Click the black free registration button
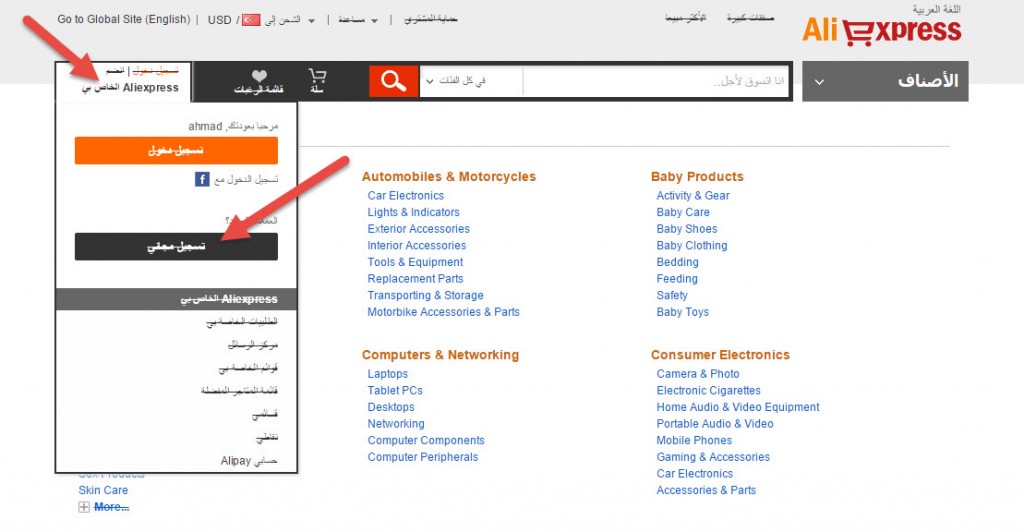The height and width of the screenshot is (532, 1024). [x=176, y=246]
